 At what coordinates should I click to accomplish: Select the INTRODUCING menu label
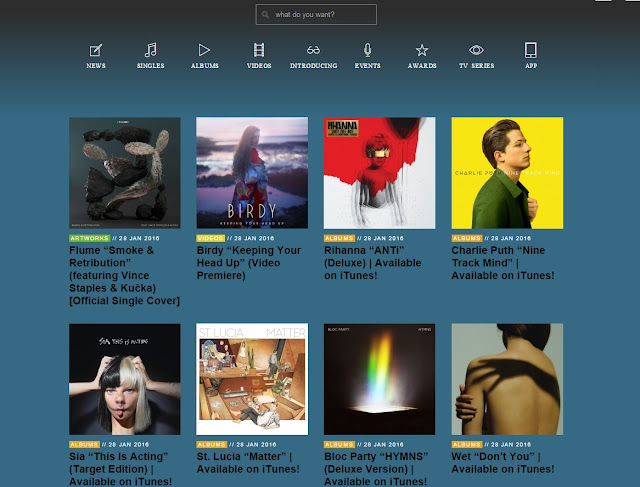click(313, 66)
